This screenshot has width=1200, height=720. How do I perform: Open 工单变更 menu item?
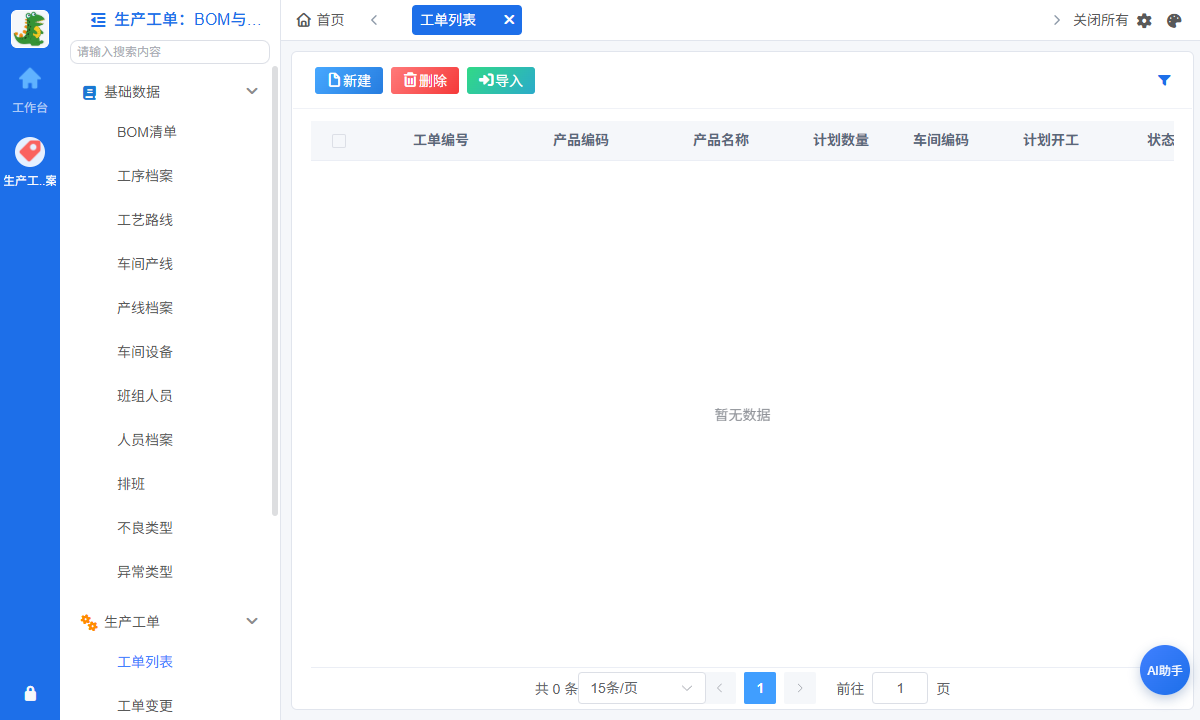click(x=145, y=706)
